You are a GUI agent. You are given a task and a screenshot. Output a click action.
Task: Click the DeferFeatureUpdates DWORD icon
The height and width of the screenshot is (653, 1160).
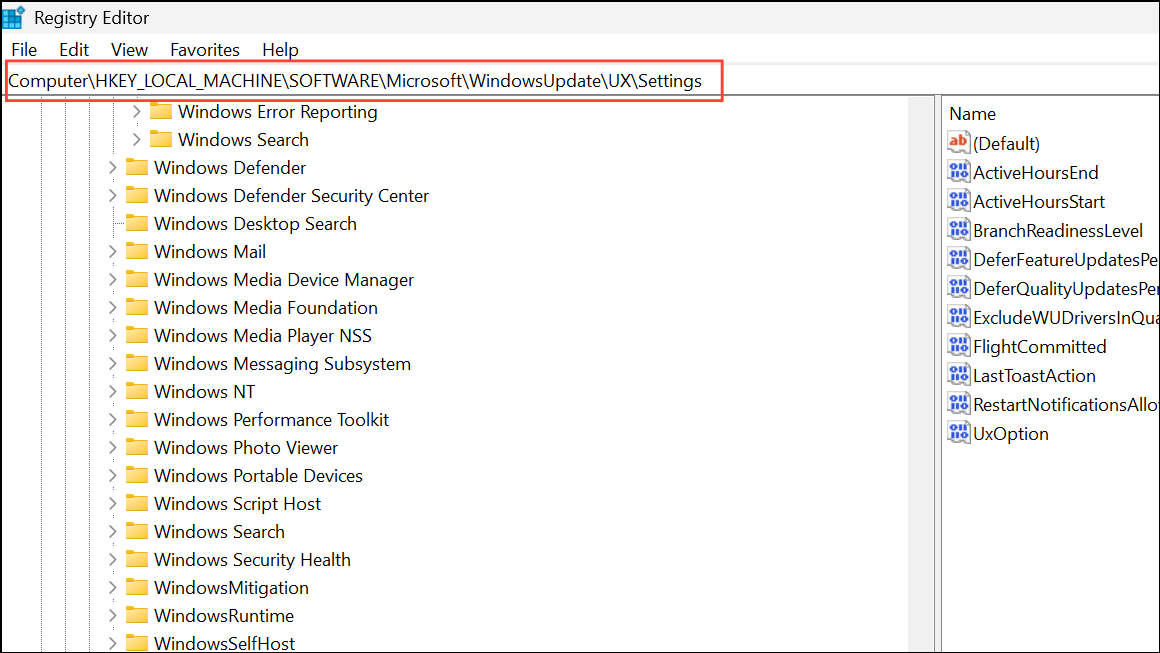pos(959,259)
